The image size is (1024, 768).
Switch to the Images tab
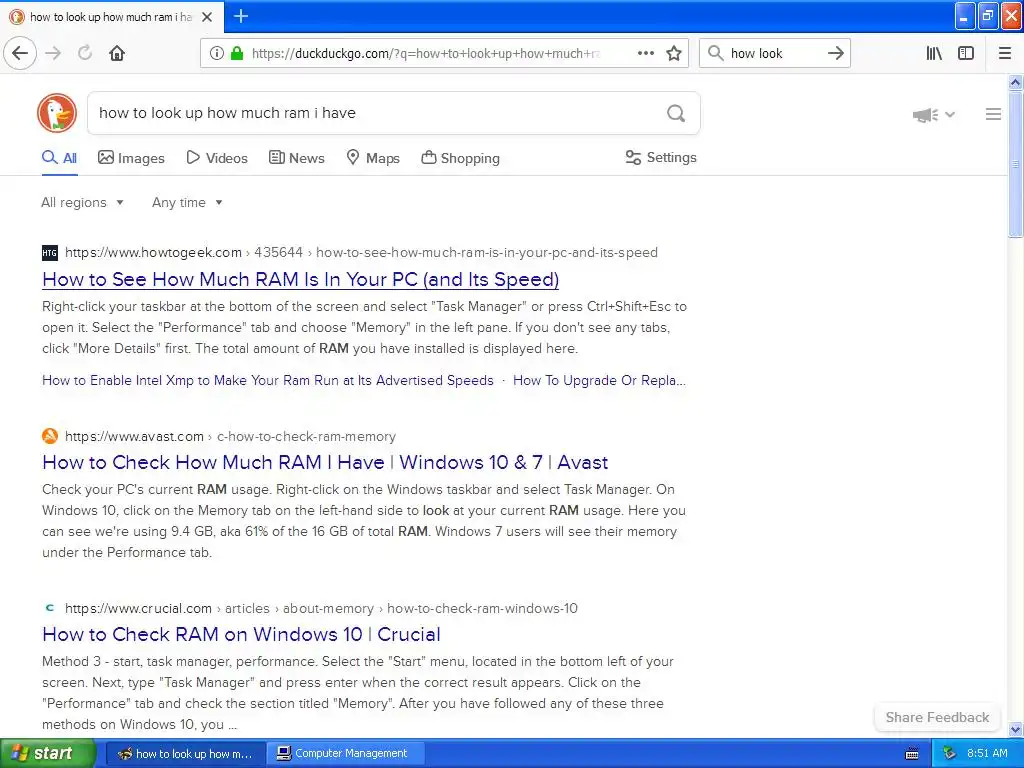tap(131, 158)
